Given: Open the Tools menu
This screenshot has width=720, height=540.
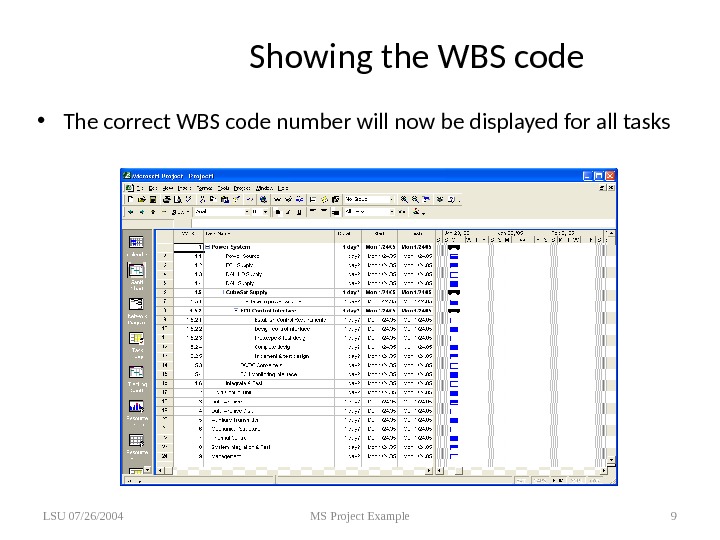Looking at the screenshot, I should pos(223,188).
